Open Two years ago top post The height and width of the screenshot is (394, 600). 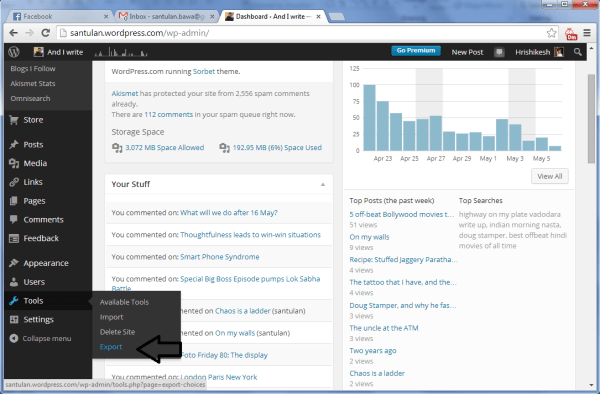tap(373, 350)
